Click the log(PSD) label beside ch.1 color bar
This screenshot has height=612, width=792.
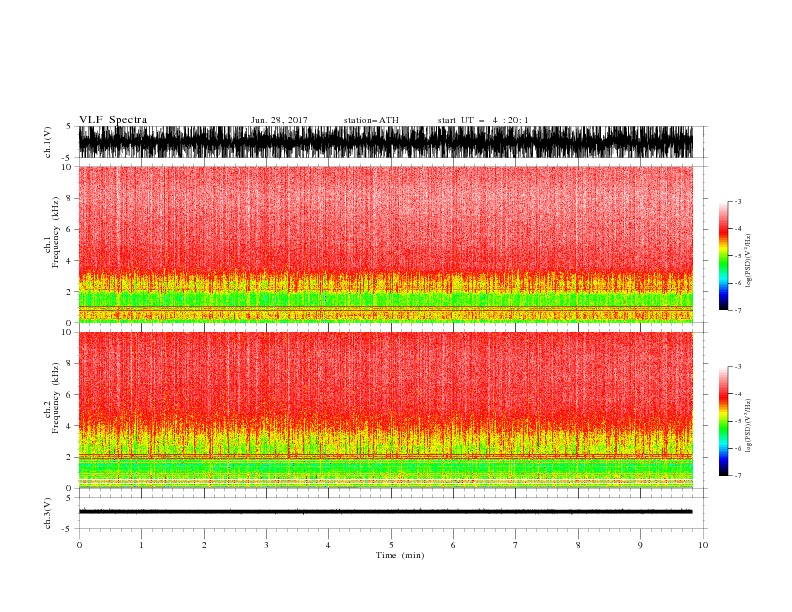[x=749, y=261]
